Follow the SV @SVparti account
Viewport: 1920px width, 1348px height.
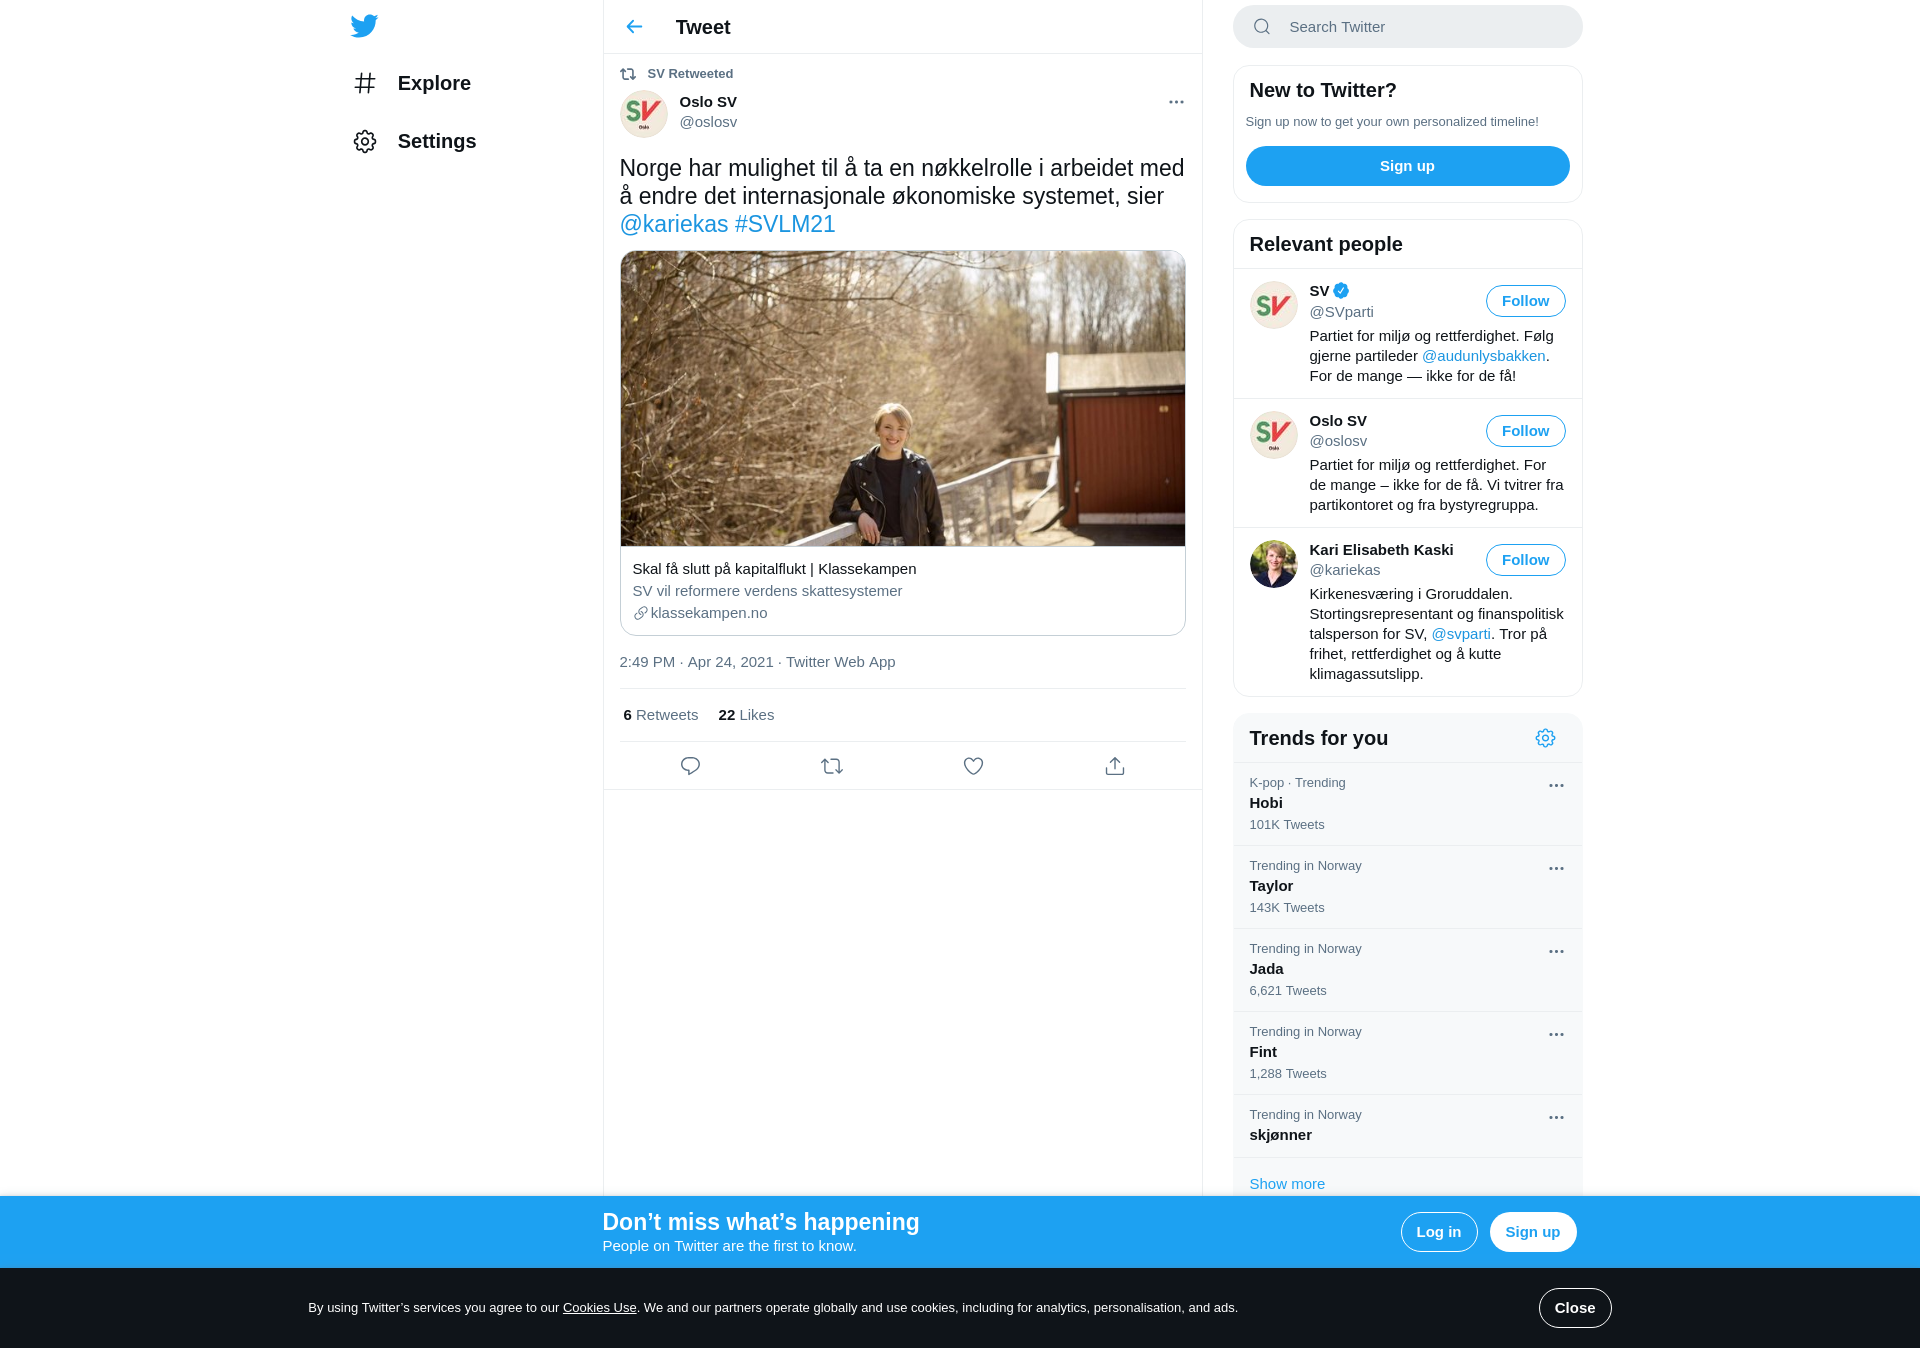(1525, 301)
